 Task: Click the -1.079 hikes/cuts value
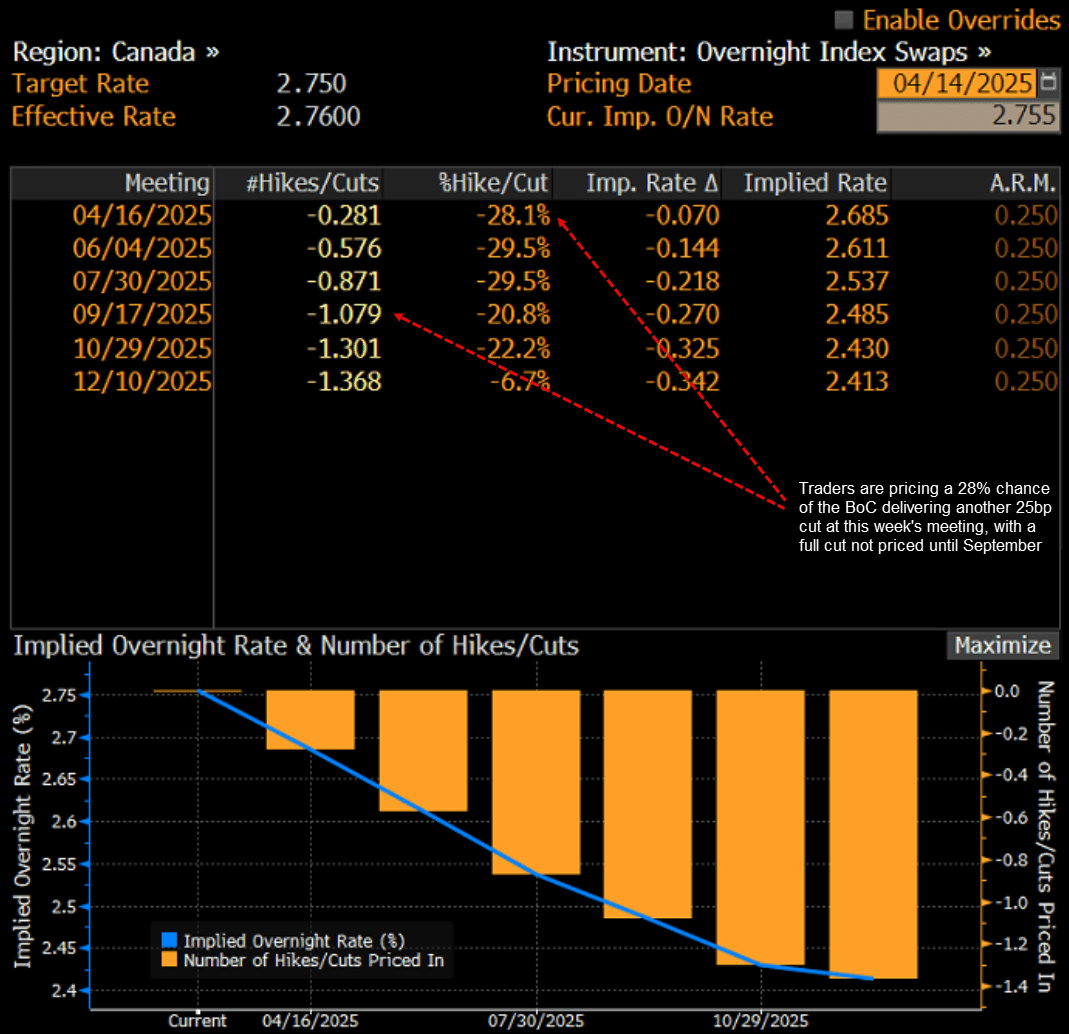[x=344, y=314]
